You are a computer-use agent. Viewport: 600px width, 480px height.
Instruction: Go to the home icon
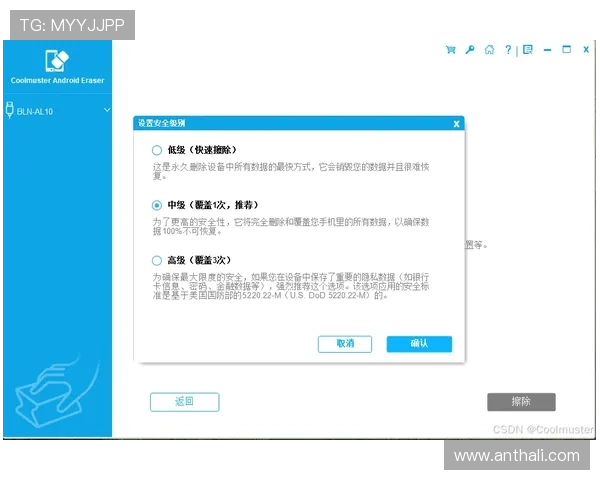489,50
